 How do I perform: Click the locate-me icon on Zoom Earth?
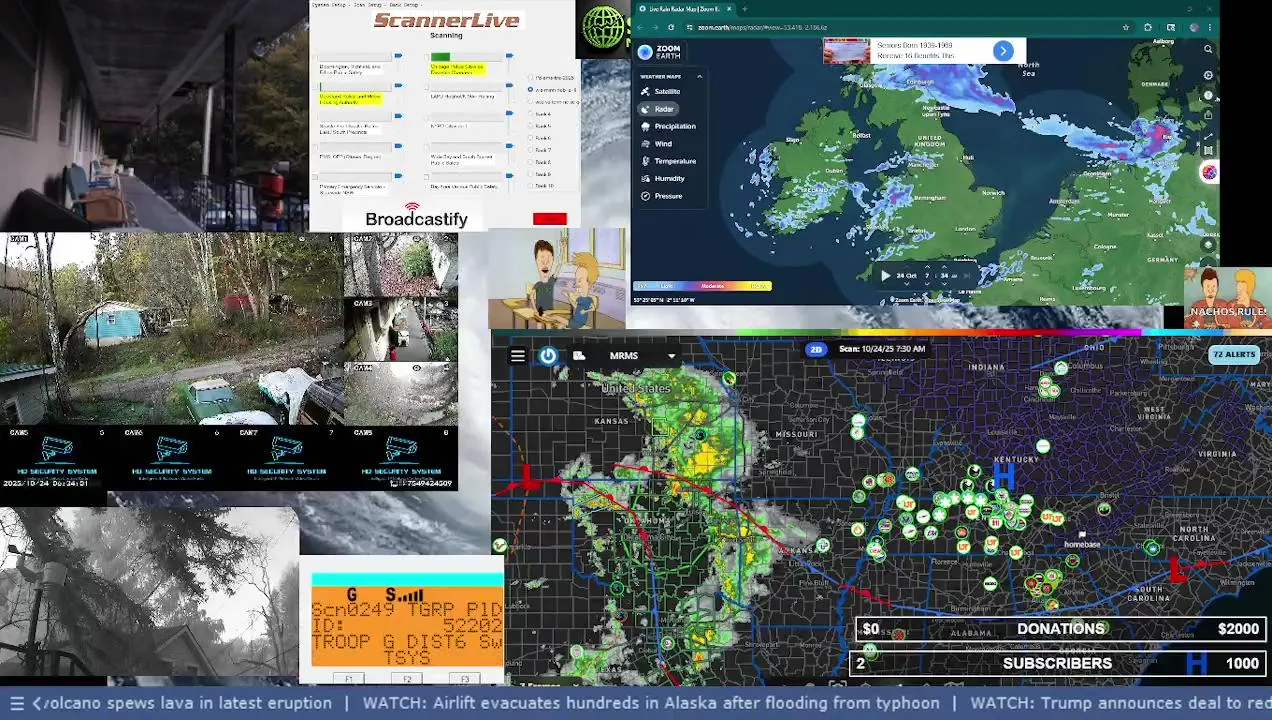click(x=1208, y=76)
